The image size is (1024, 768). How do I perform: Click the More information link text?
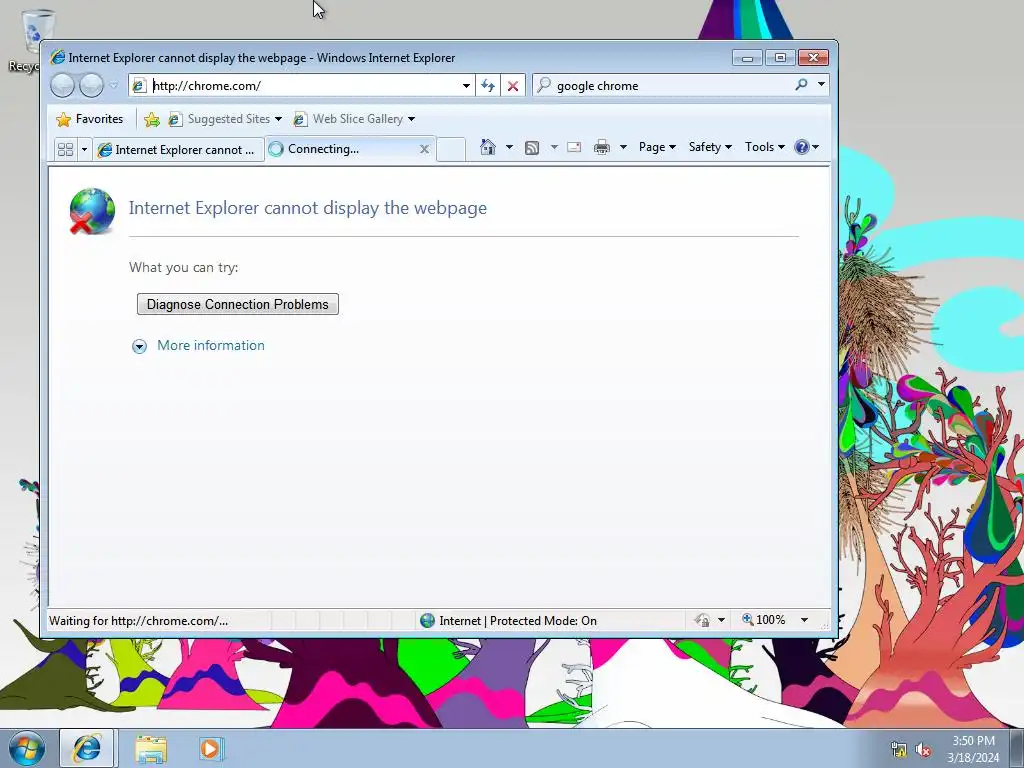click(x=211, y=345)
